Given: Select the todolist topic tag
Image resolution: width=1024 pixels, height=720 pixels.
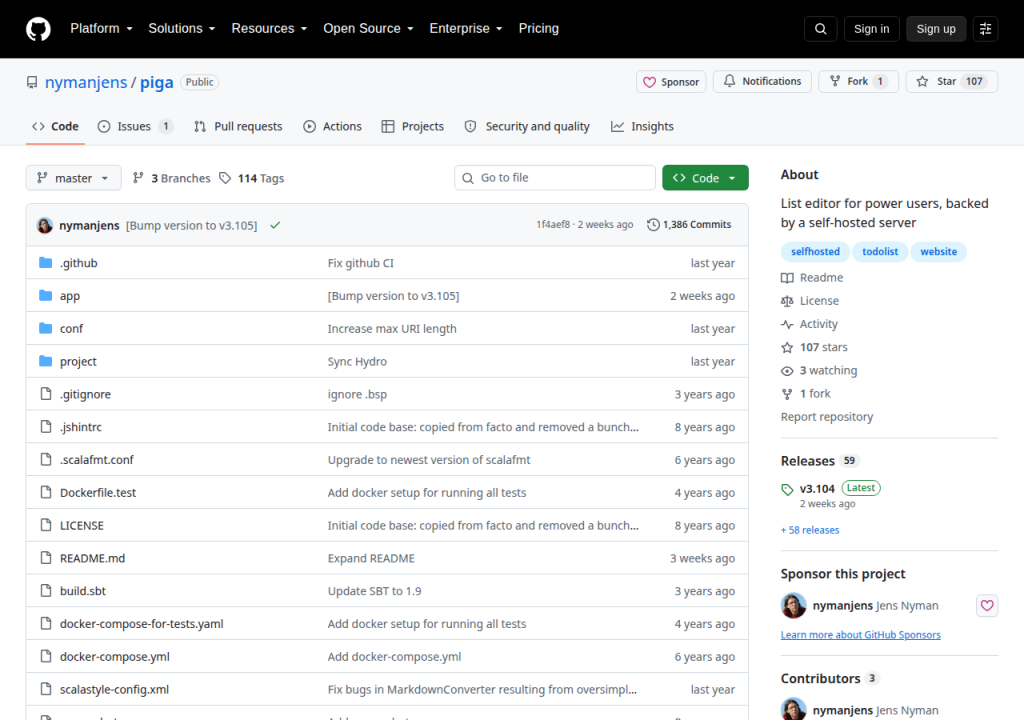Looking at the screenshot, I should [880, 252].
